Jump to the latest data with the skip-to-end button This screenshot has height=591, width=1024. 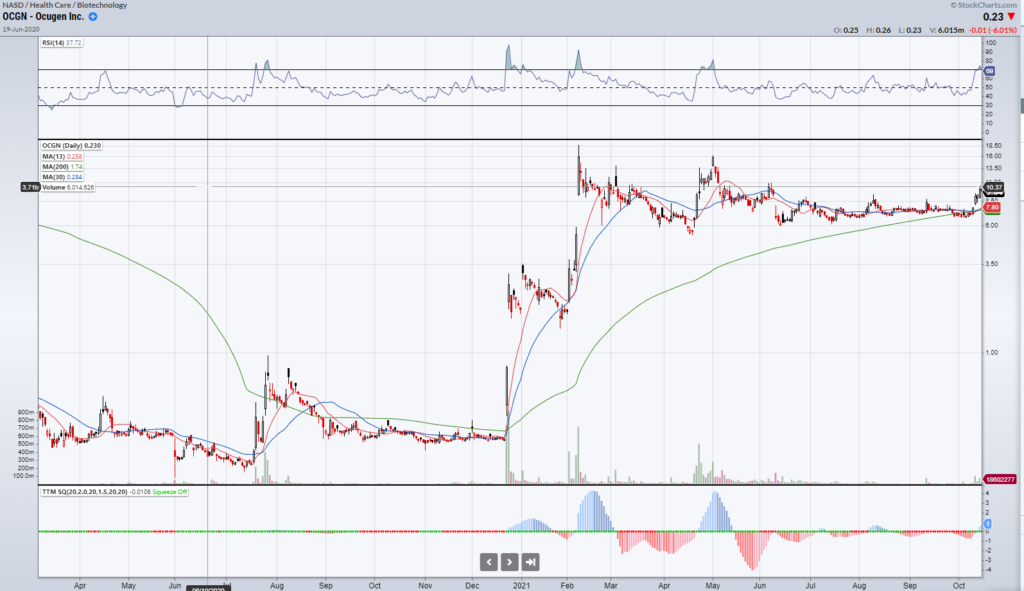(x=530, y=562)
